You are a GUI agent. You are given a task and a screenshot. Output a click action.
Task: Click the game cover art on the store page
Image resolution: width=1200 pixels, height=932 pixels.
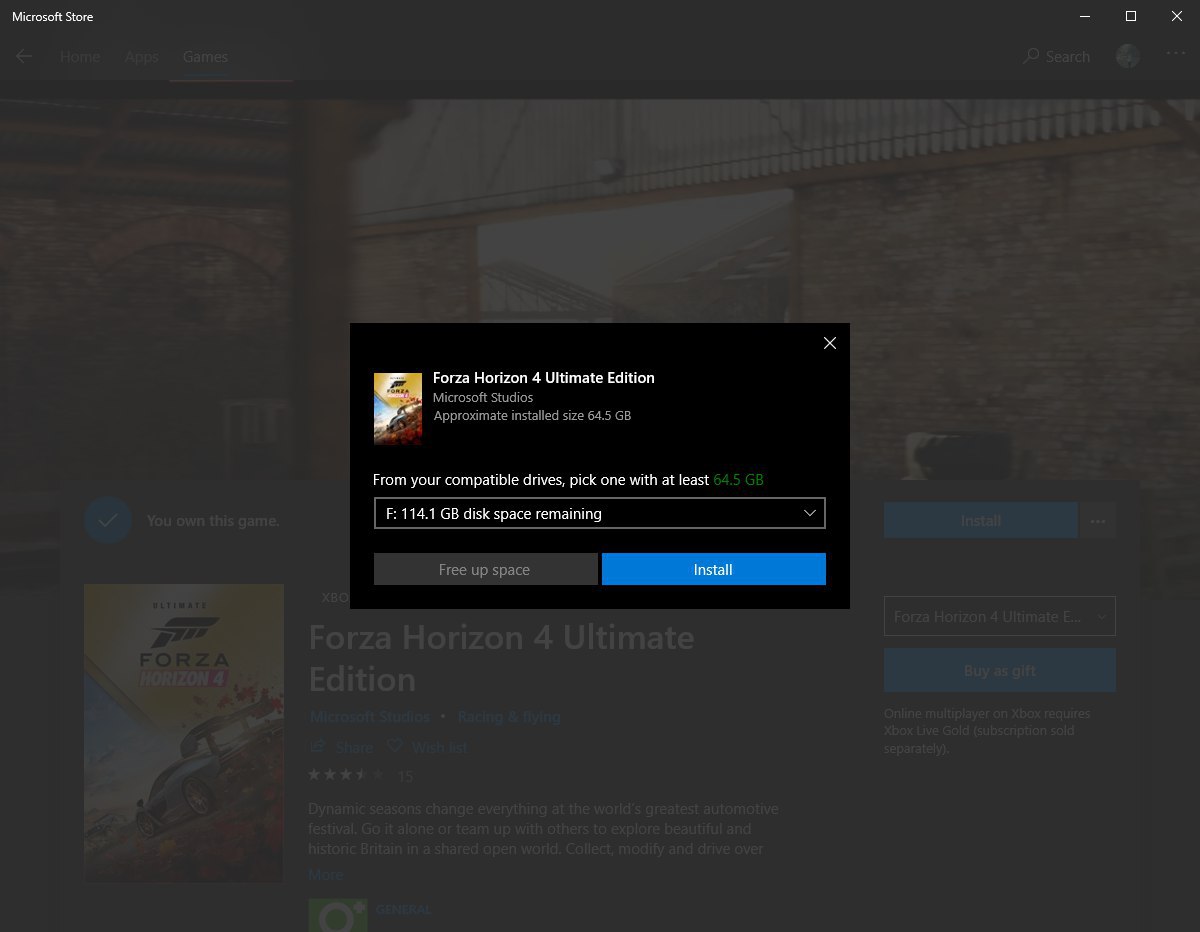tap(184, 733)
